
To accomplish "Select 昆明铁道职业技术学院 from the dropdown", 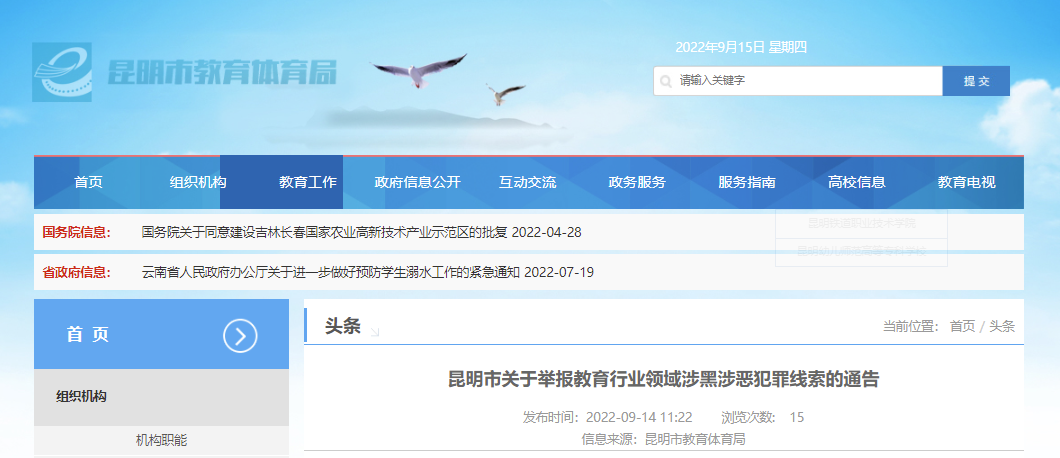I will [x=861, y=223].
